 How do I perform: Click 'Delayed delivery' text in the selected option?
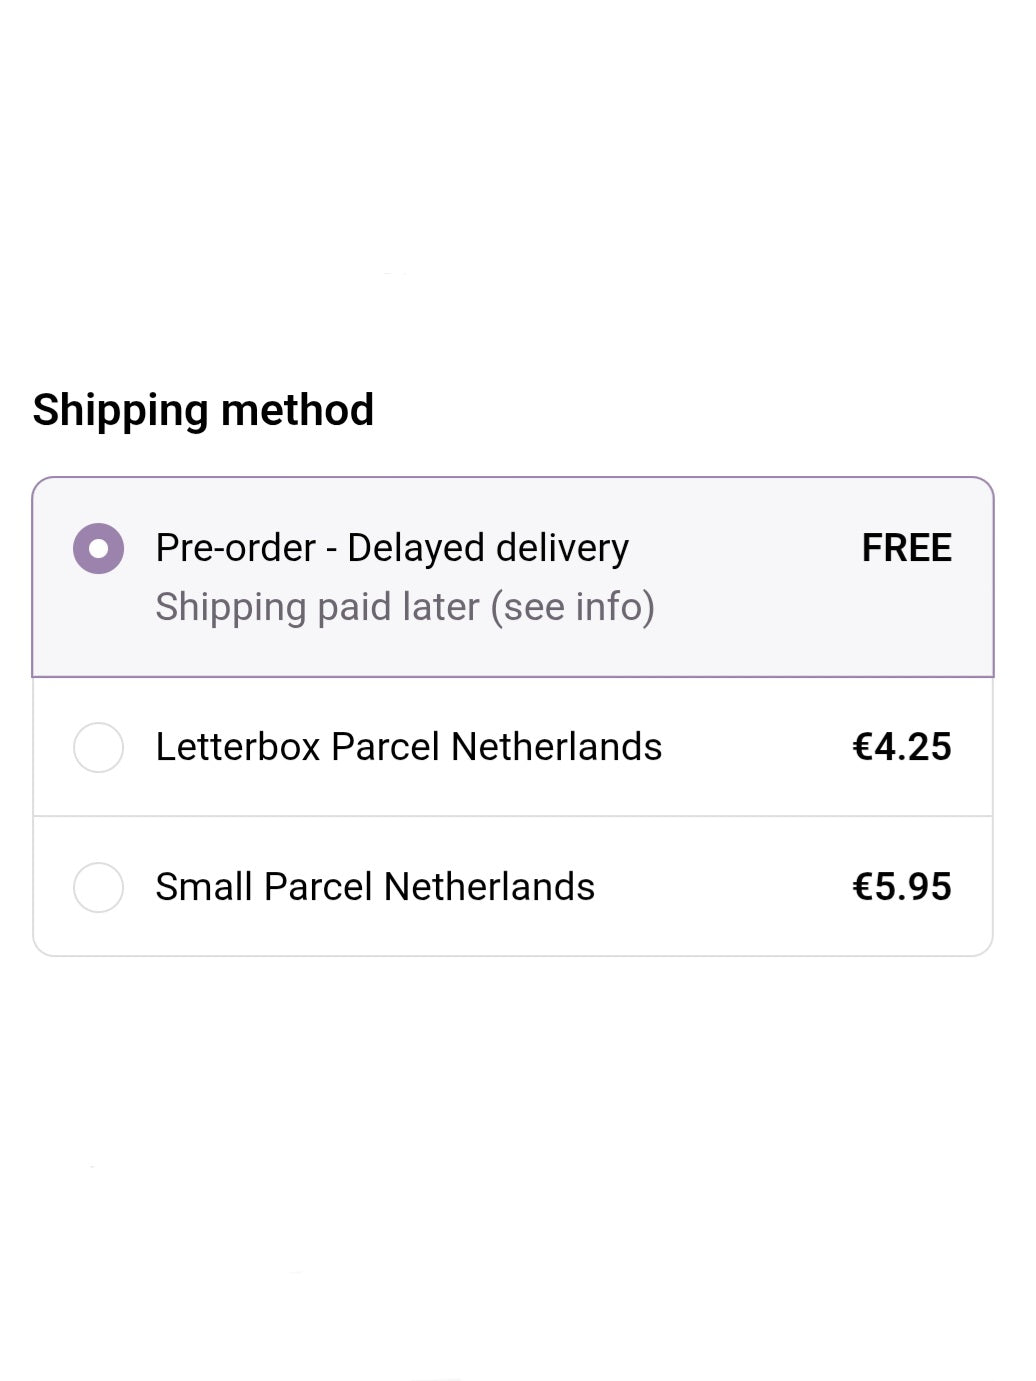point(487,548)
